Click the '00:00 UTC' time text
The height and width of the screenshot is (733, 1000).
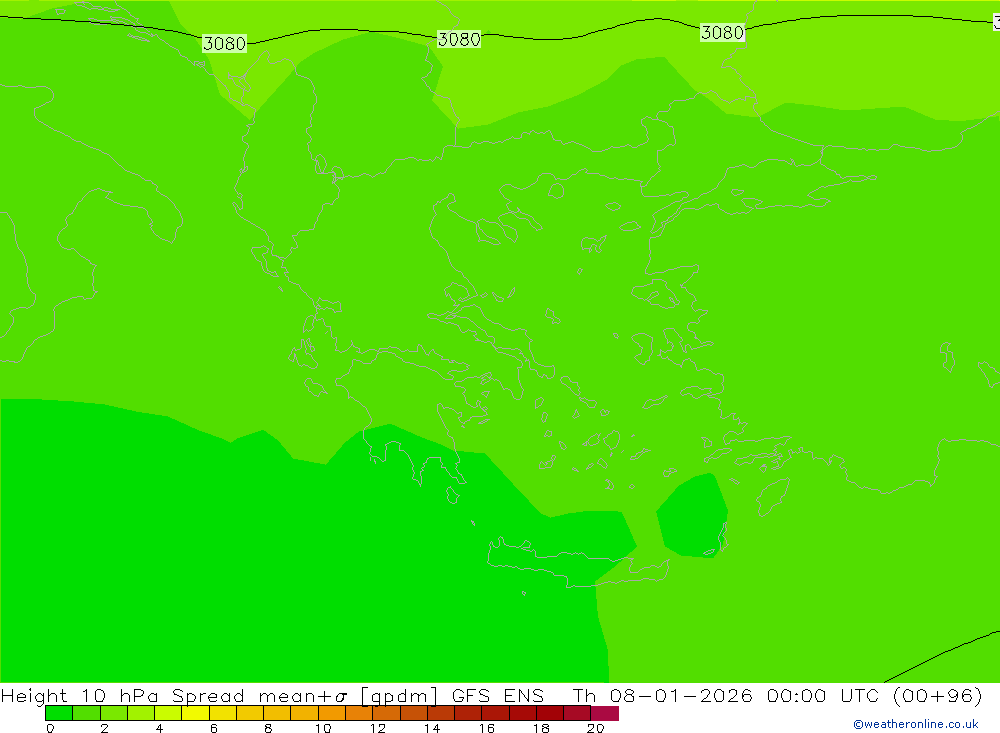(823, 695)
